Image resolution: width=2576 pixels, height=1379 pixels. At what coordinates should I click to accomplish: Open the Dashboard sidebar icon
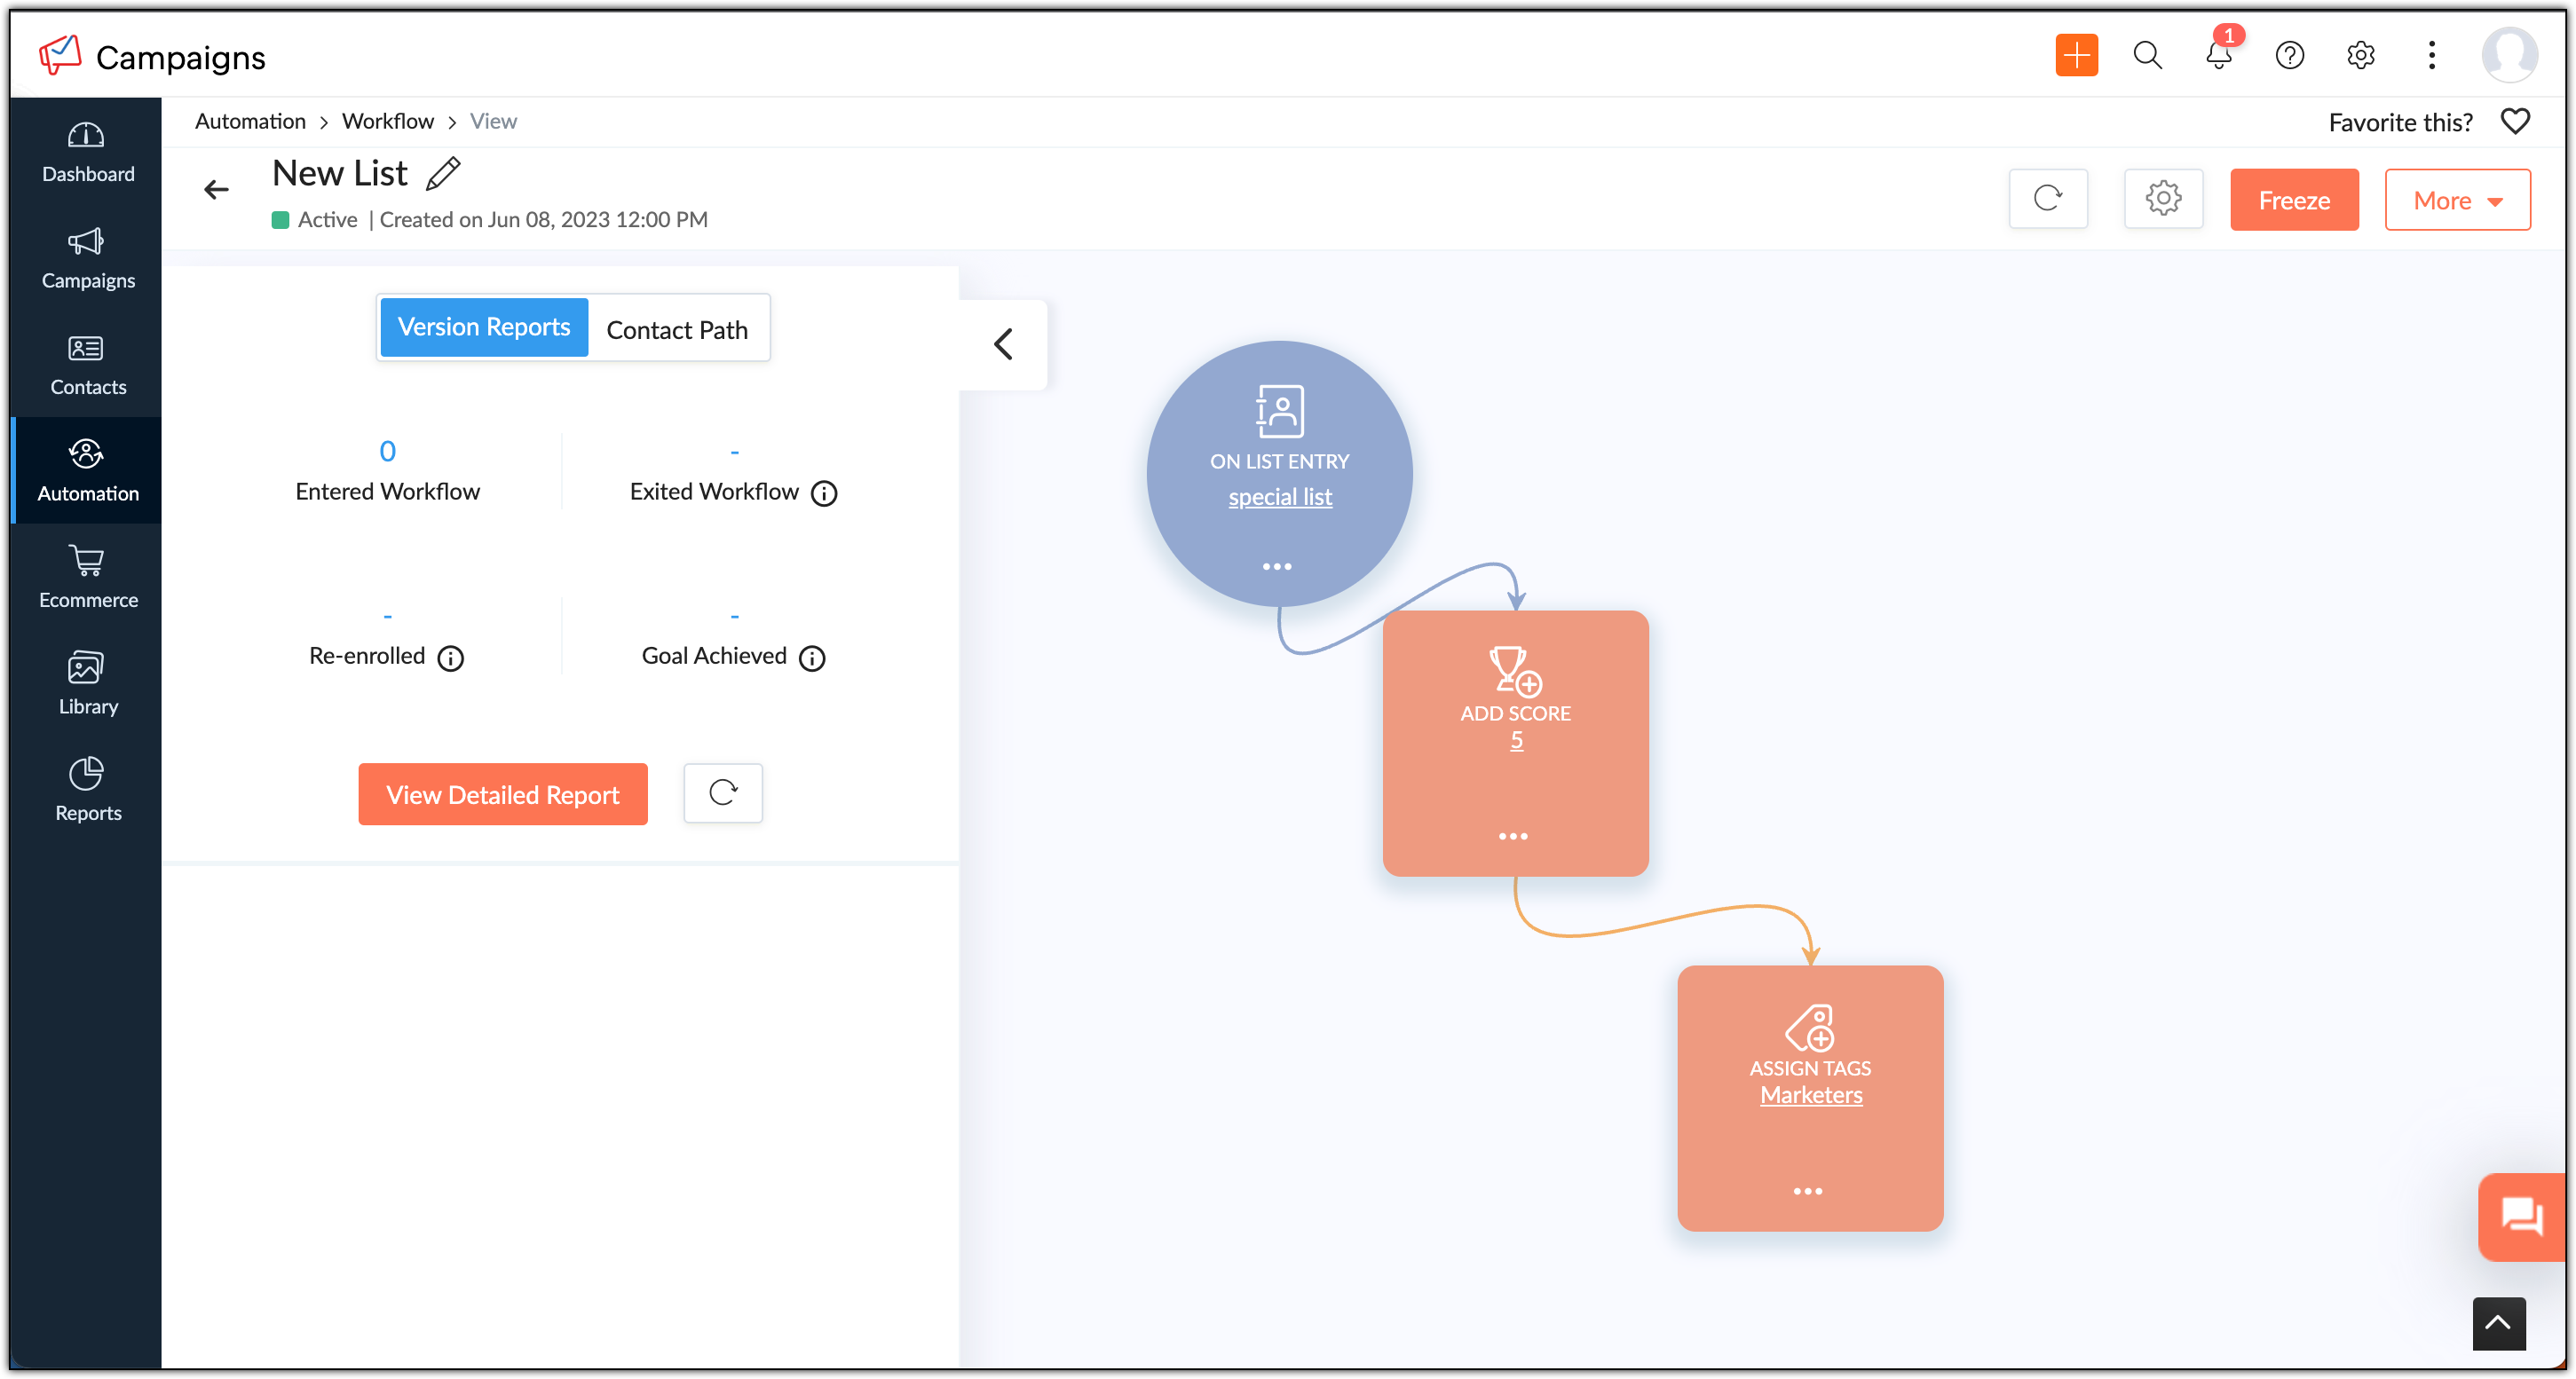pos(87,152)
